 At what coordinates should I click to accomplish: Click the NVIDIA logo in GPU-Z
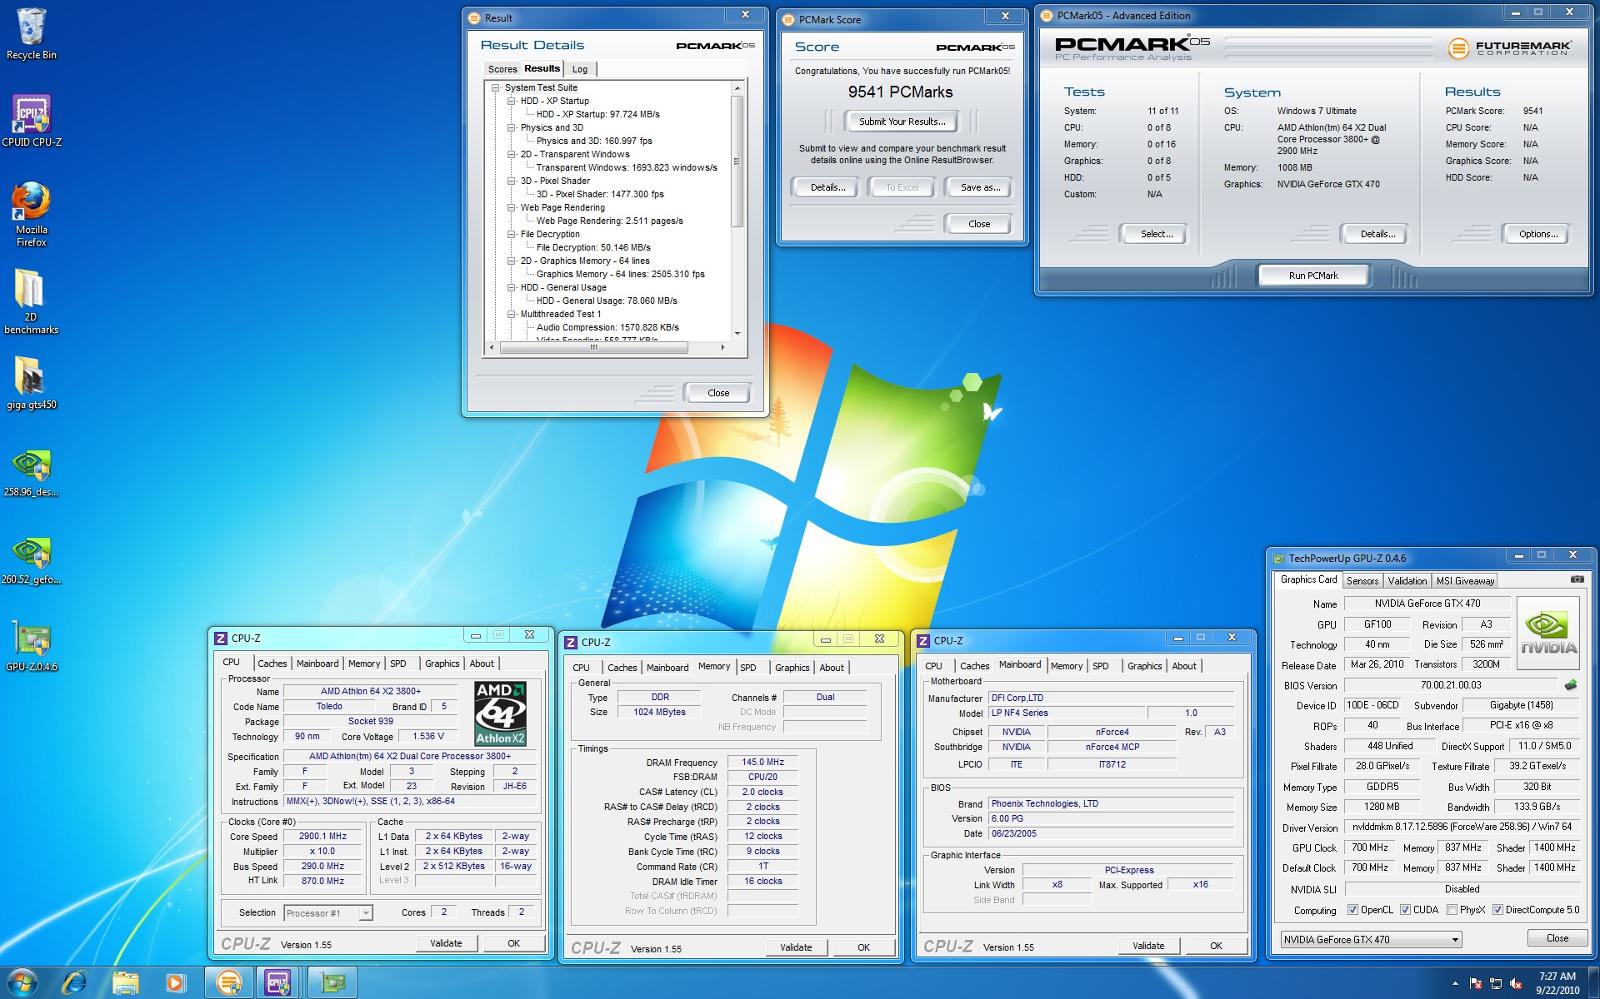(1549, 633)
